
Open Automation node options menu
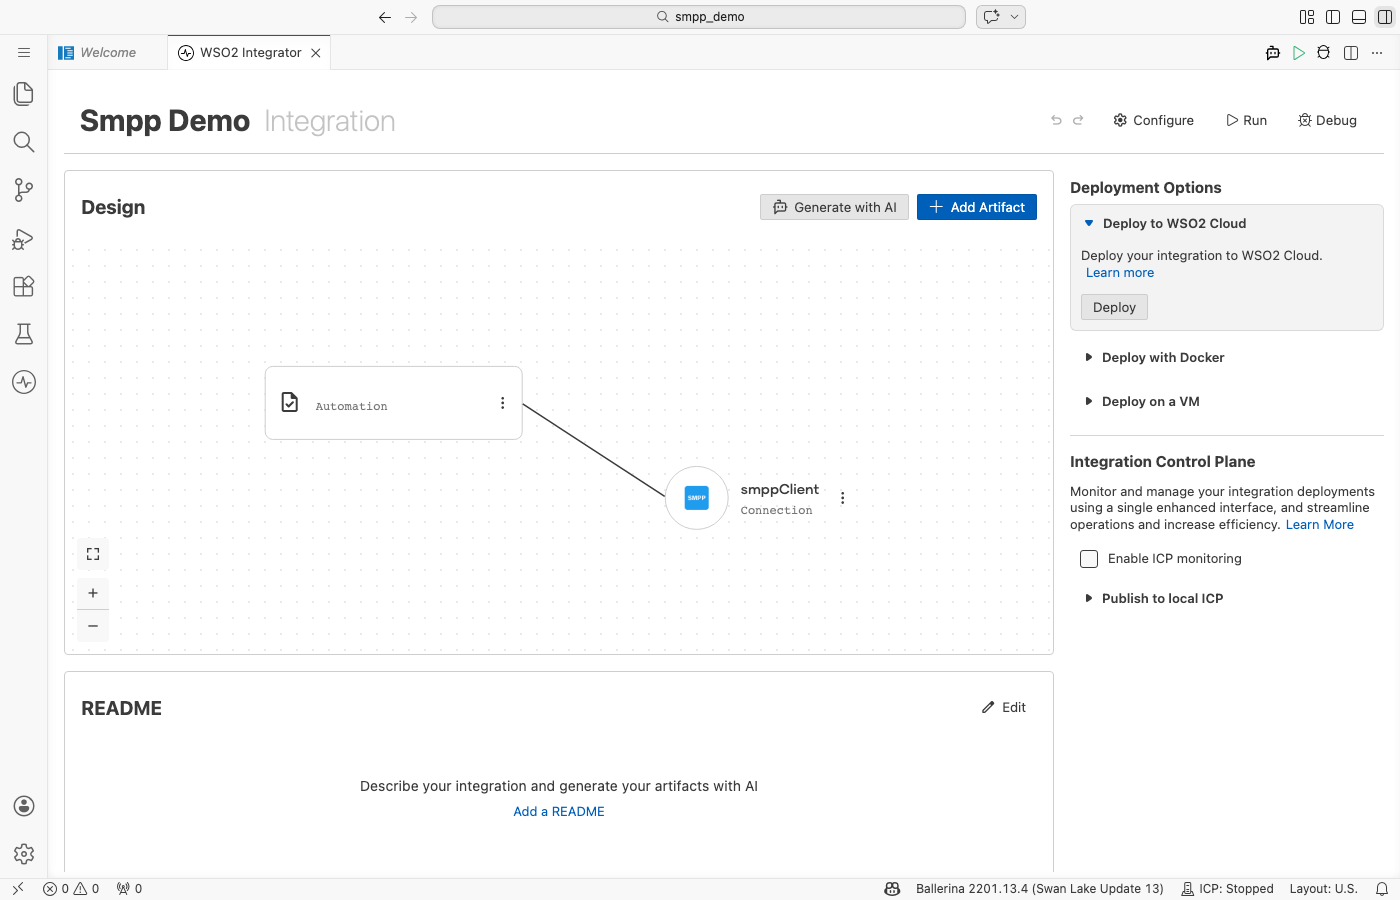[x=502, y=403]
